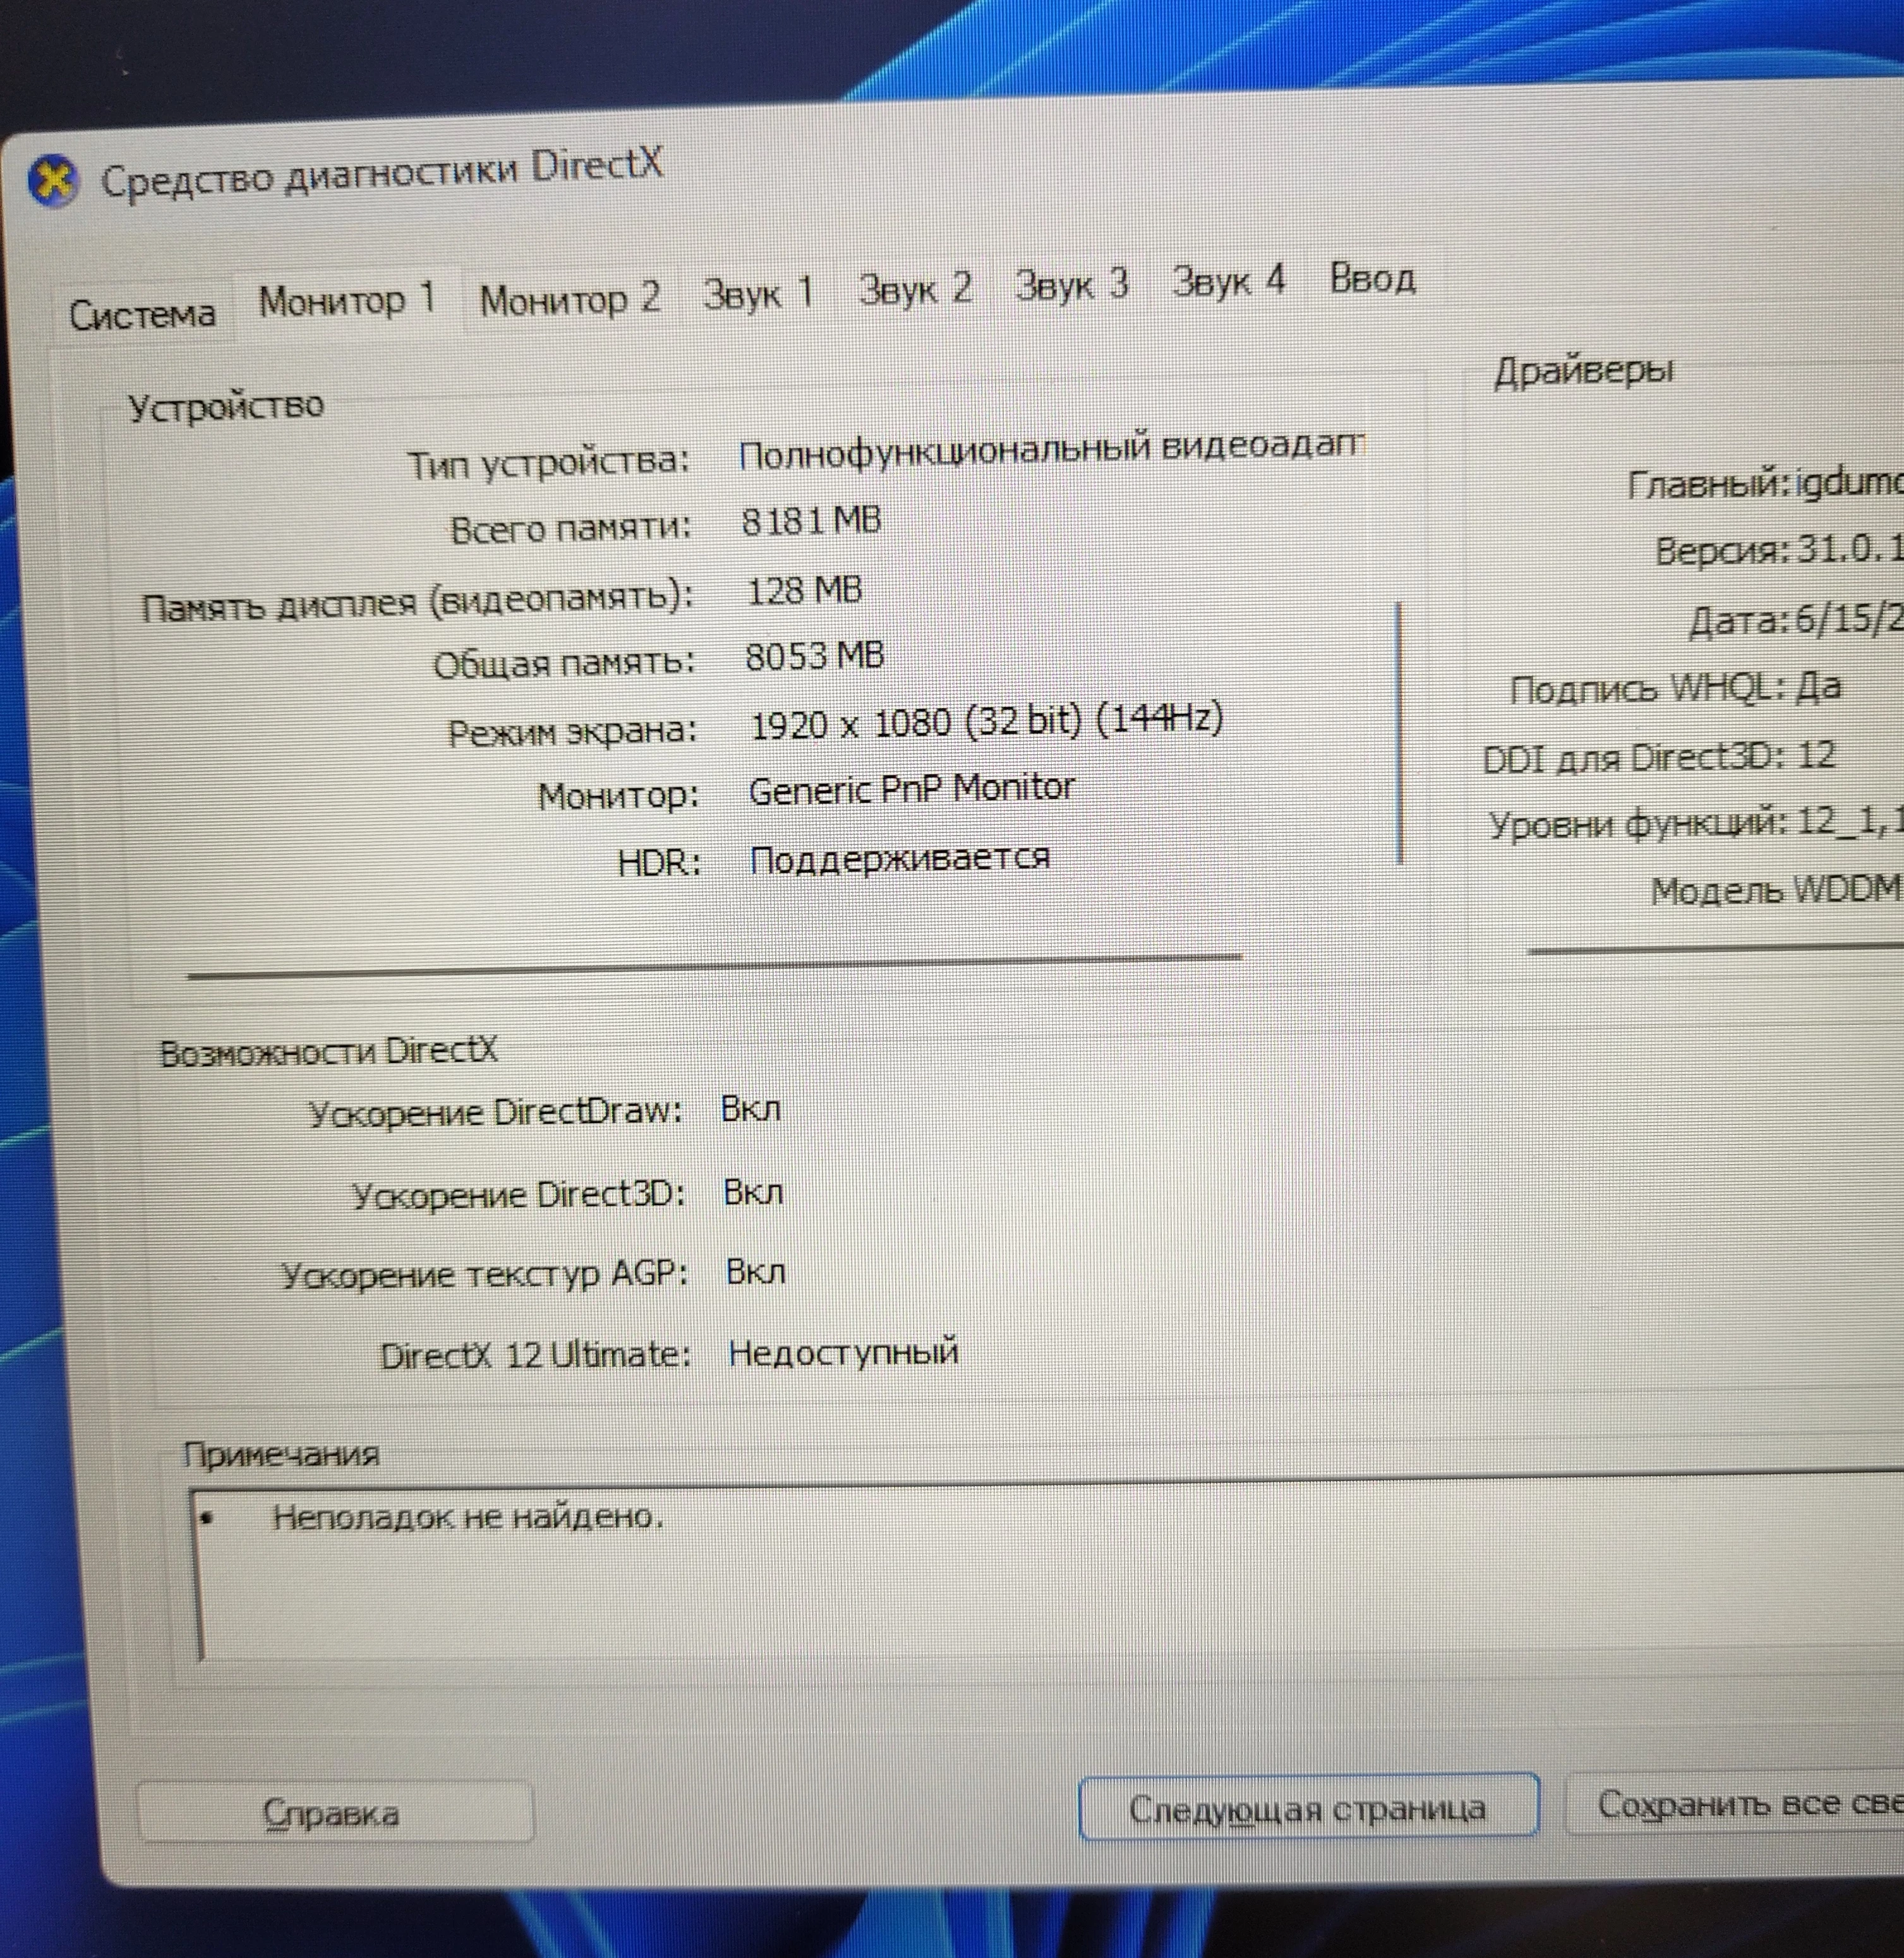Click the device info horizontal scrollbar
Image resolution: width=1904 pixels, height=1958 pixels.
click(x=714, y=966)
